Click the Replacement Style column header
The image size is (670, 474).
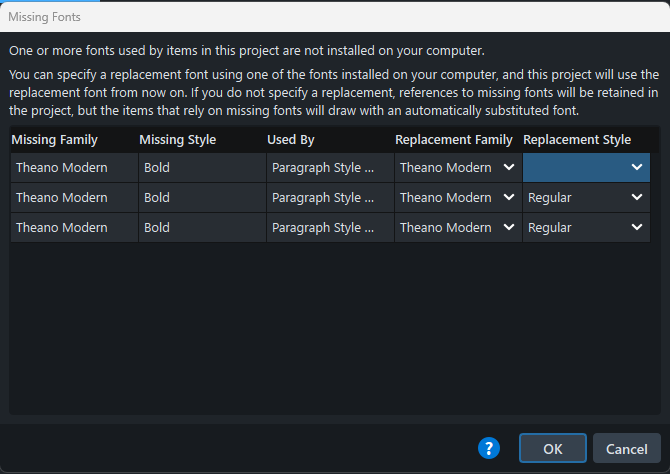click(x=577, y=140)
